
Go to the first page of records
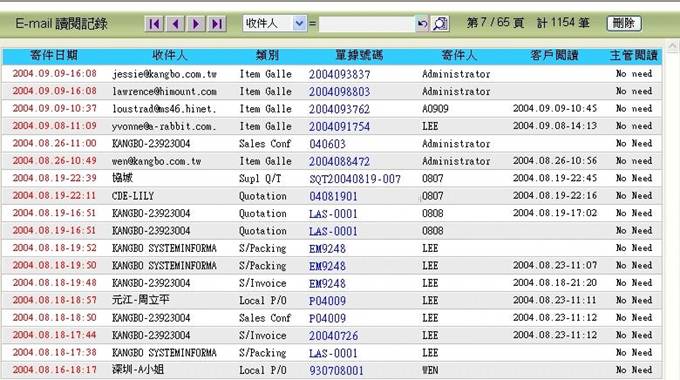coord(154,23)
